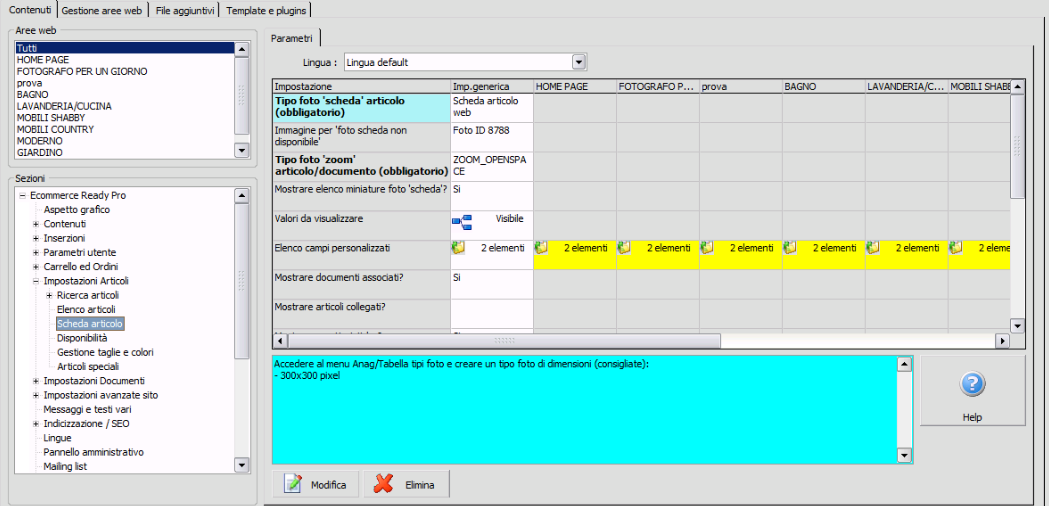Click folder icon in BAGNO column elementi cell
This screenshot has width=1049, height=506.
(x=790, y=248)
